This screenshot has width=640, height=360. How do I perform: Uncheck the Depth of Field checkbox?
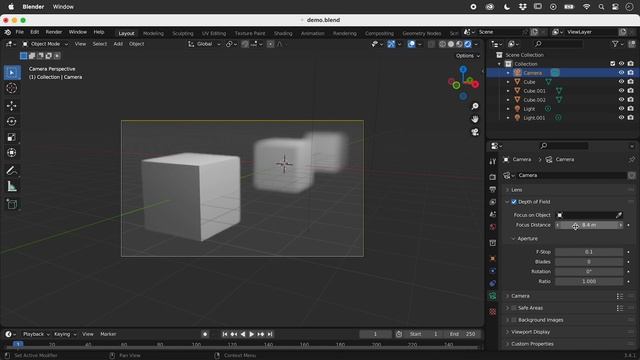(x=514, y=202)
